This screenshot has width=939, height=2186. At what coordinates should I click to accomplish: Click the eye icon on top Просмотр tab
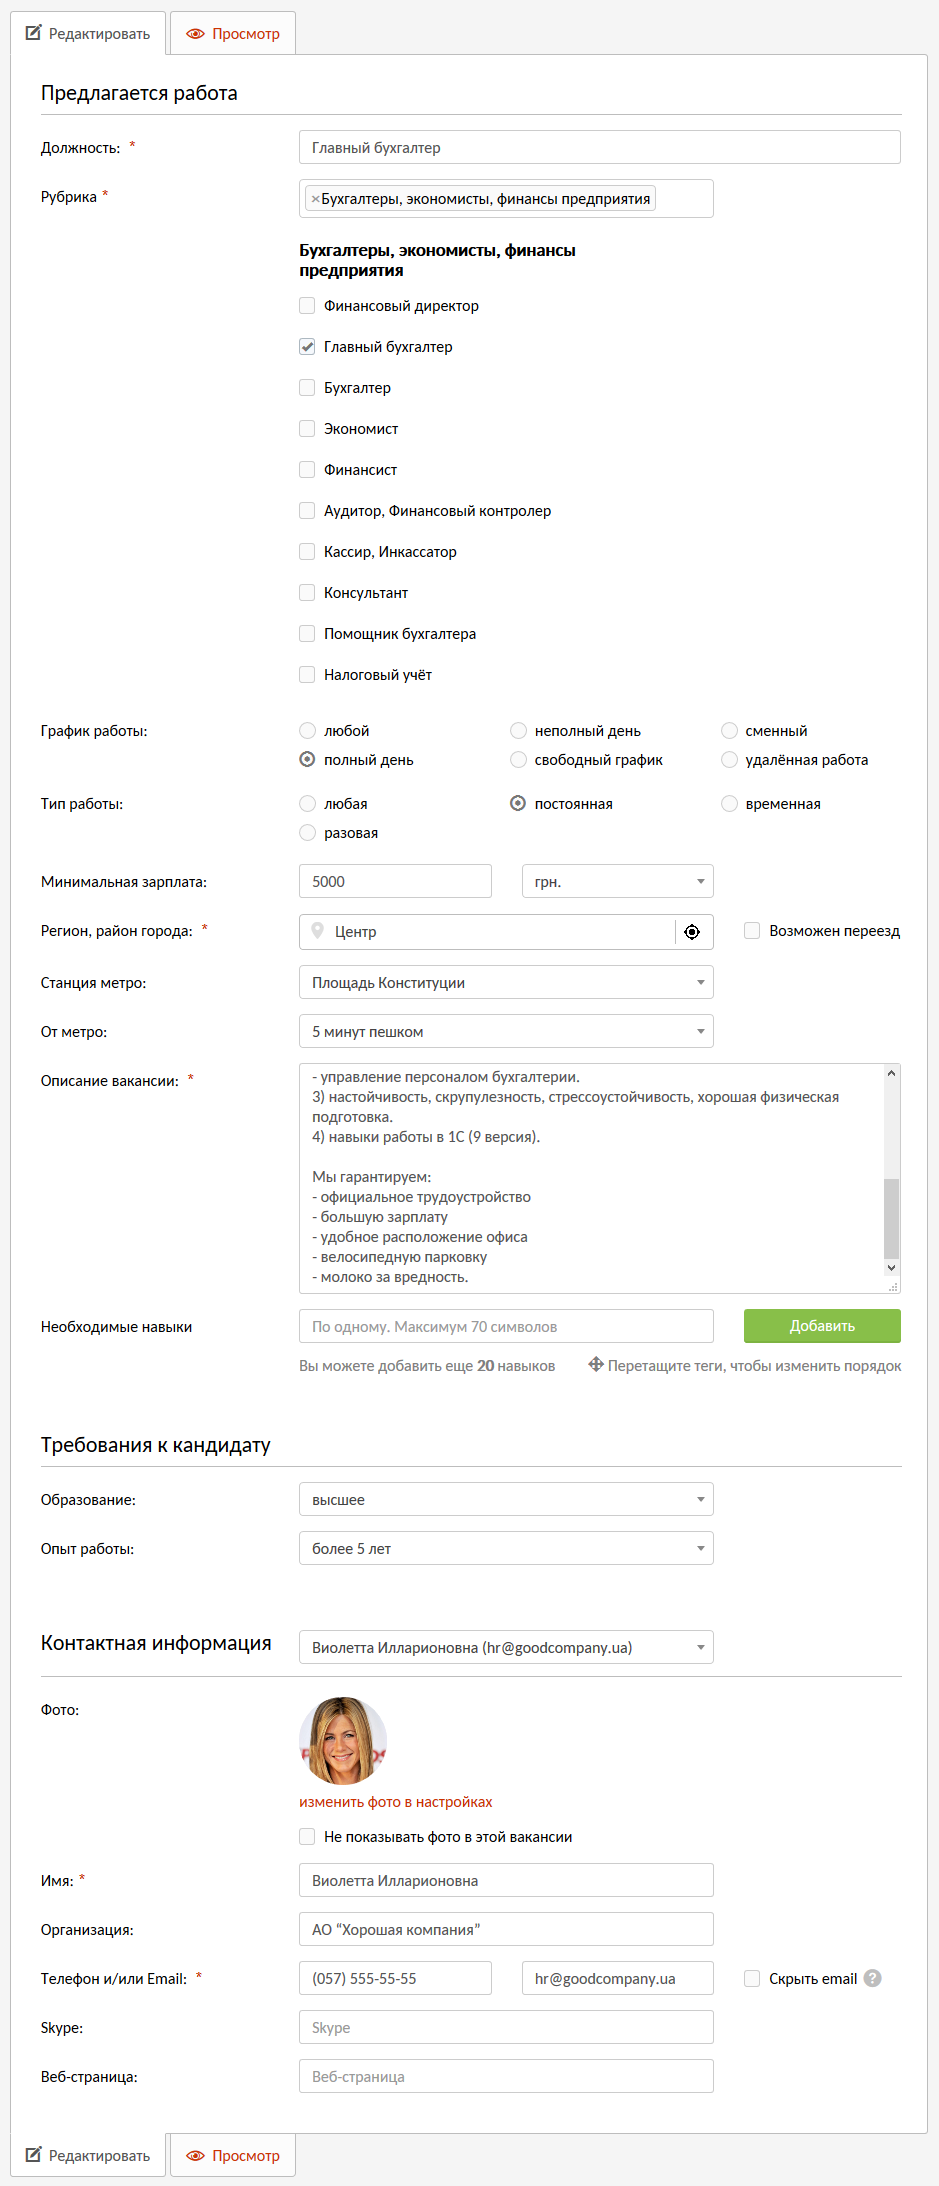pos(196,34)
